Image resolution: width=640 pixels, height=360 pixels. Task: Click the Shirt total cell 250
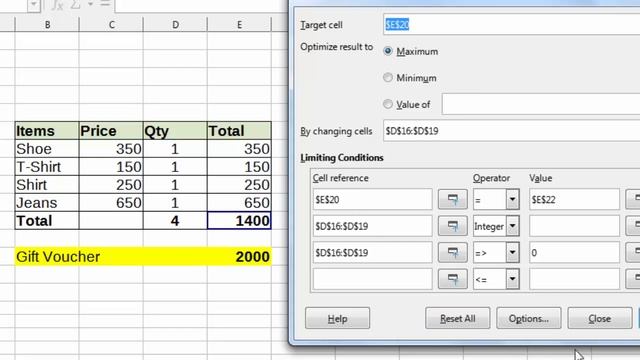[239, 185]
